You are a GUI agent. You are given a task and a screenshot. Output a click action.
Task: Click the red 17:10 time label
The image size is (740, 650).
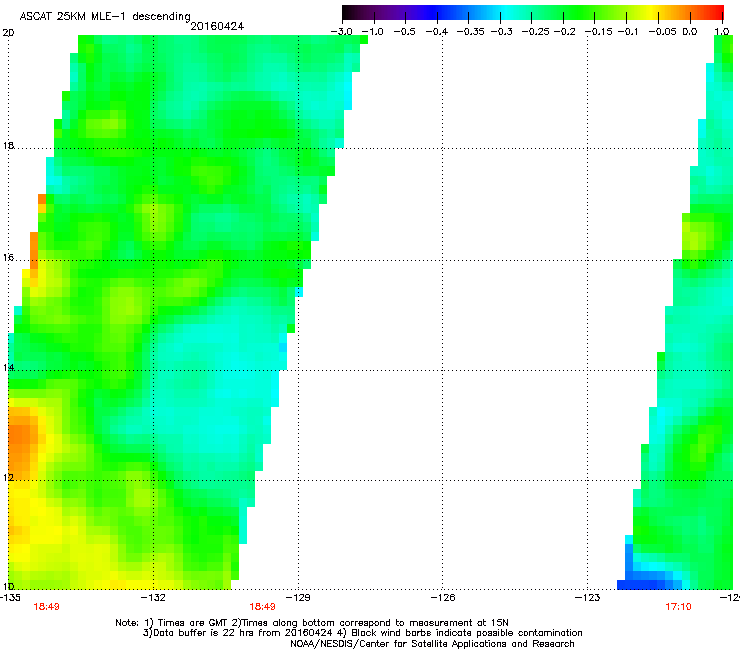678,607
